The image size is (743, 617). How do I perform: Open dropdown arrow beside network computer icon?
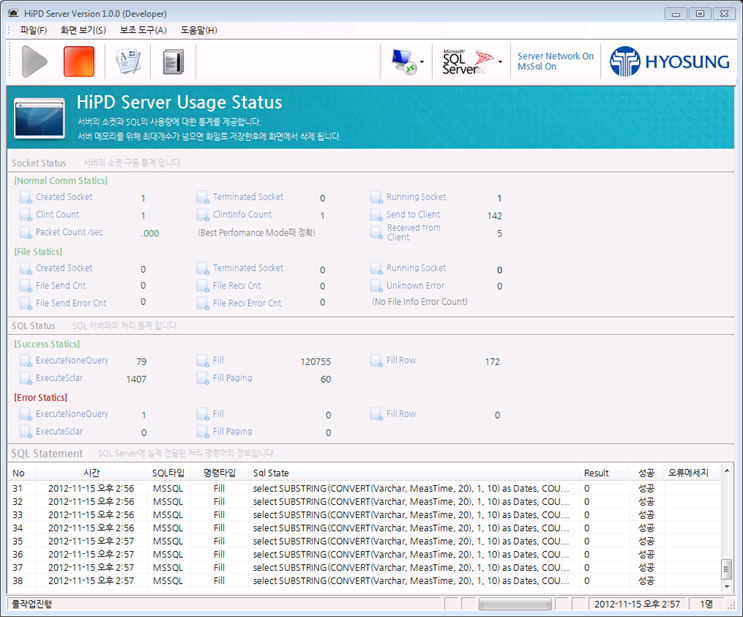tap(422, 62)
